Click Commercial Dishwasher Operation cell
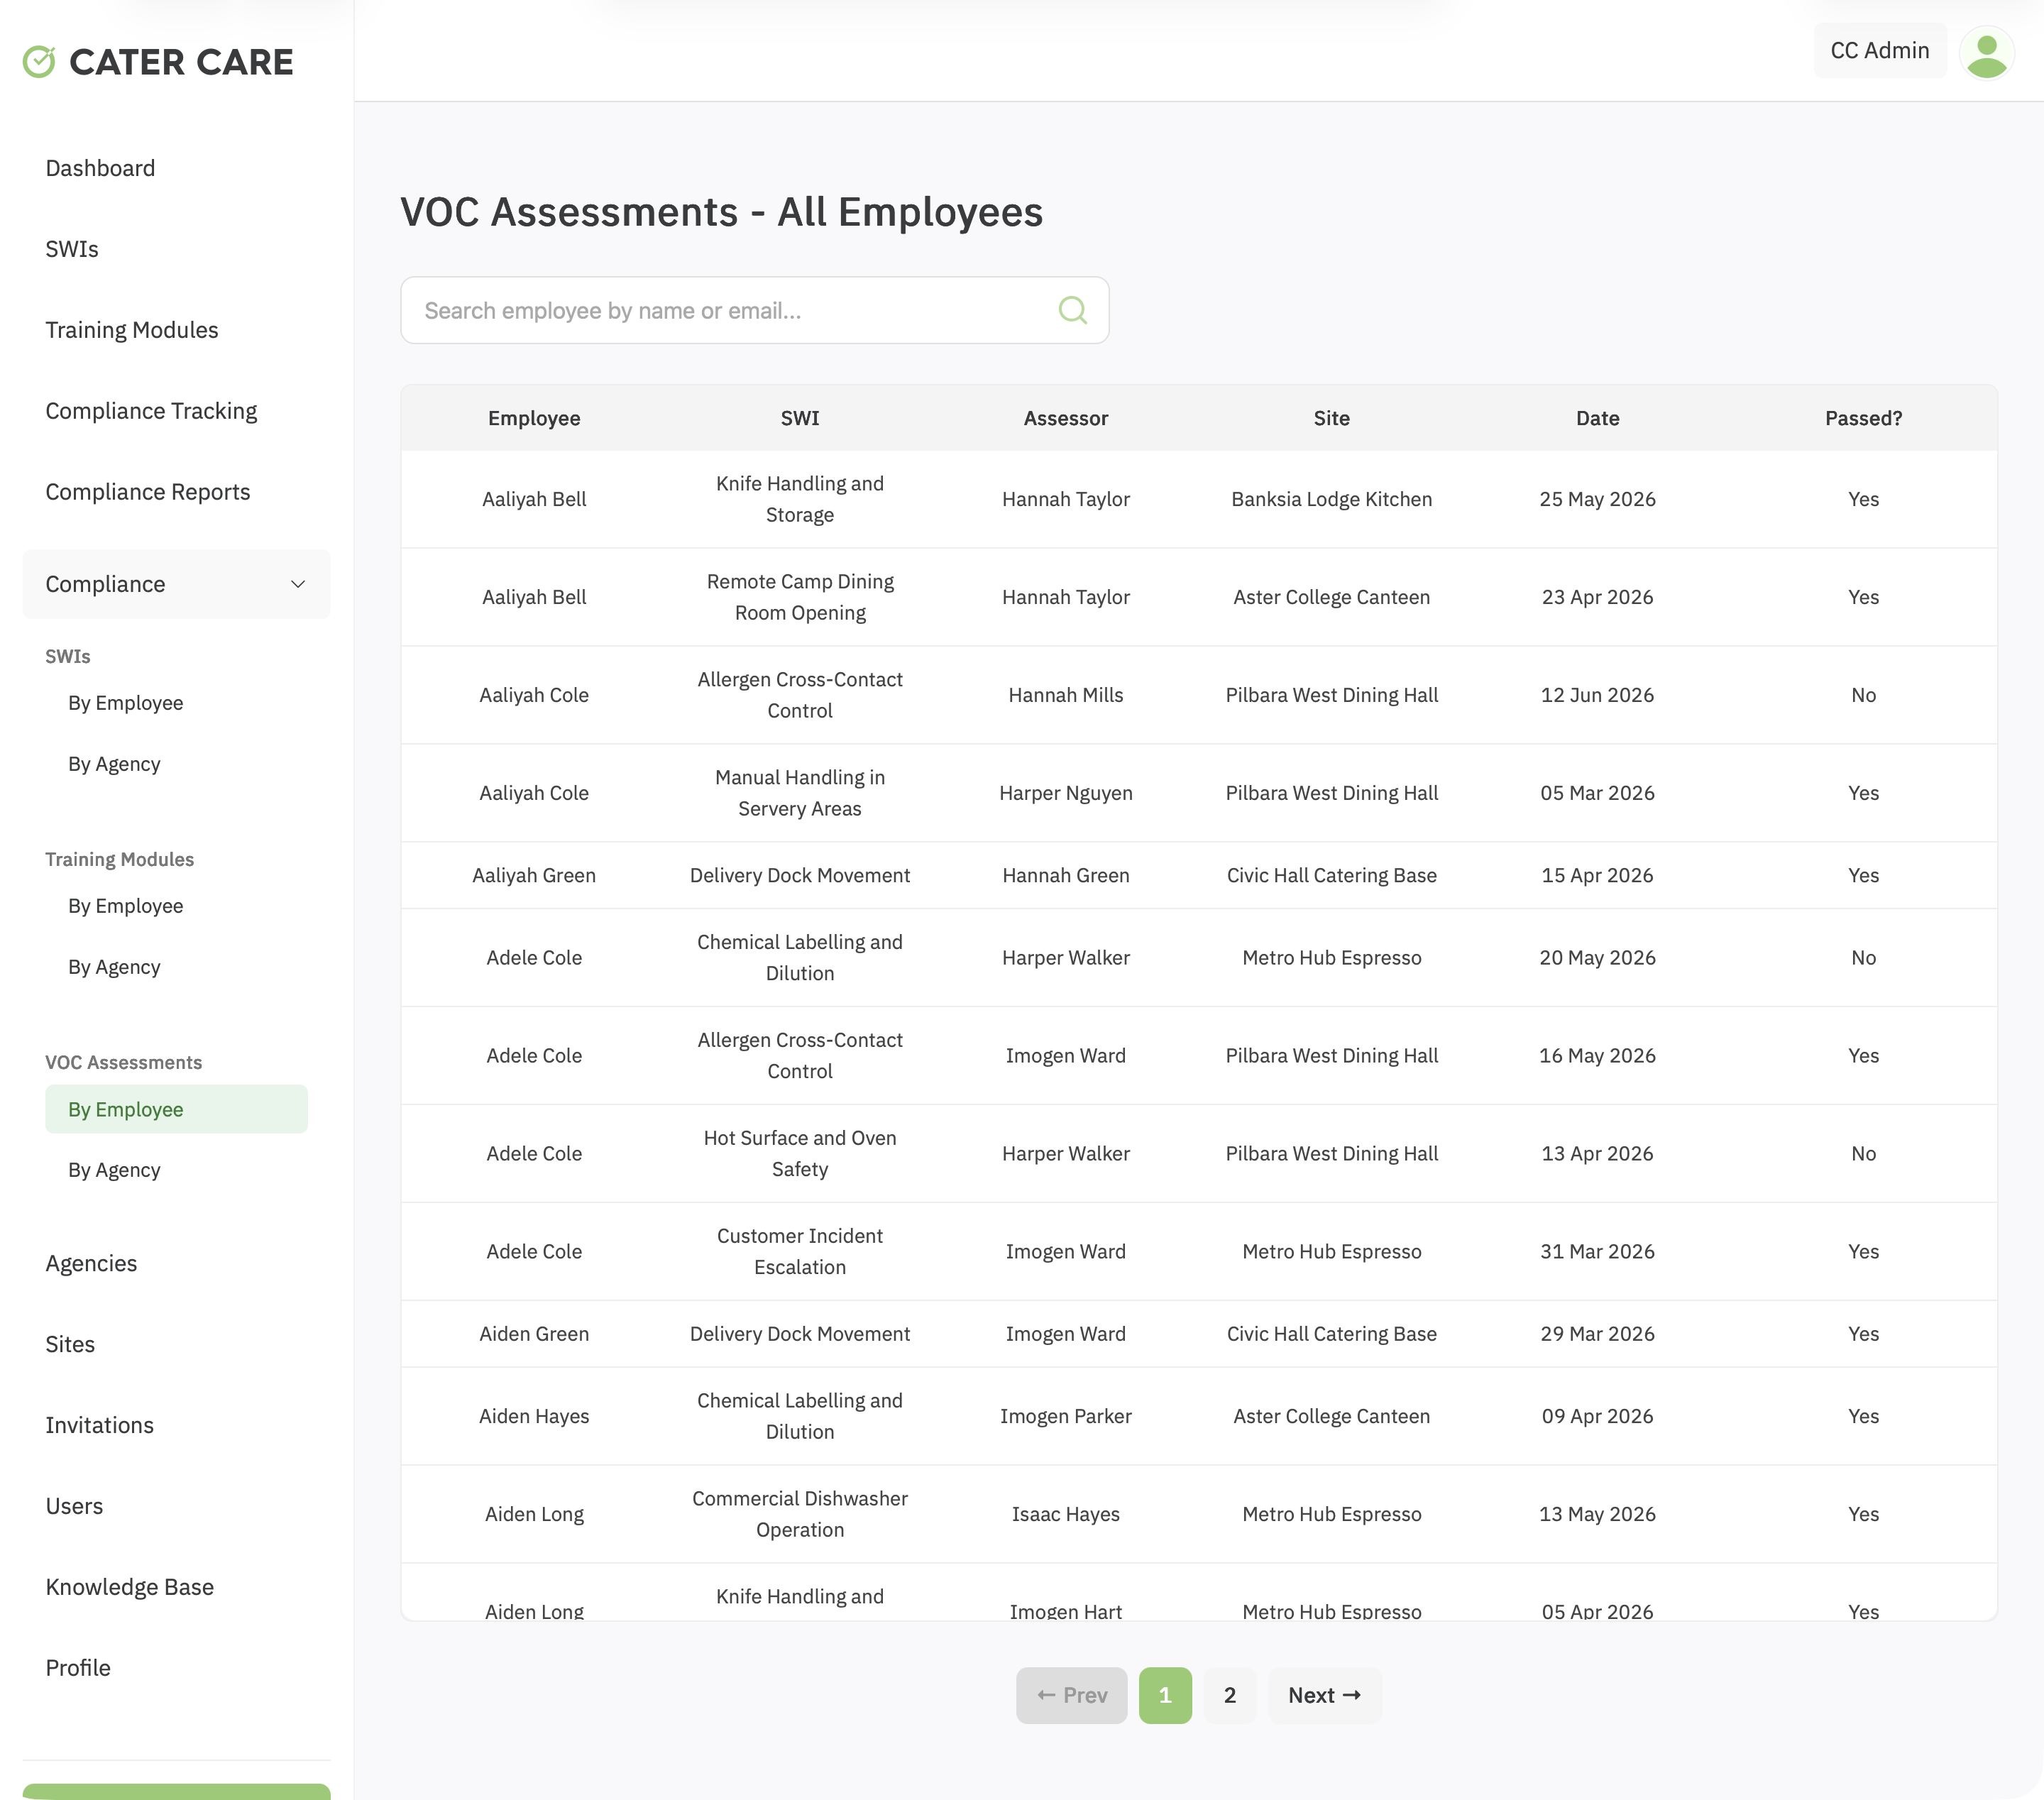This screenshot has height=1800, width=2044. [x=800, y=1514]
